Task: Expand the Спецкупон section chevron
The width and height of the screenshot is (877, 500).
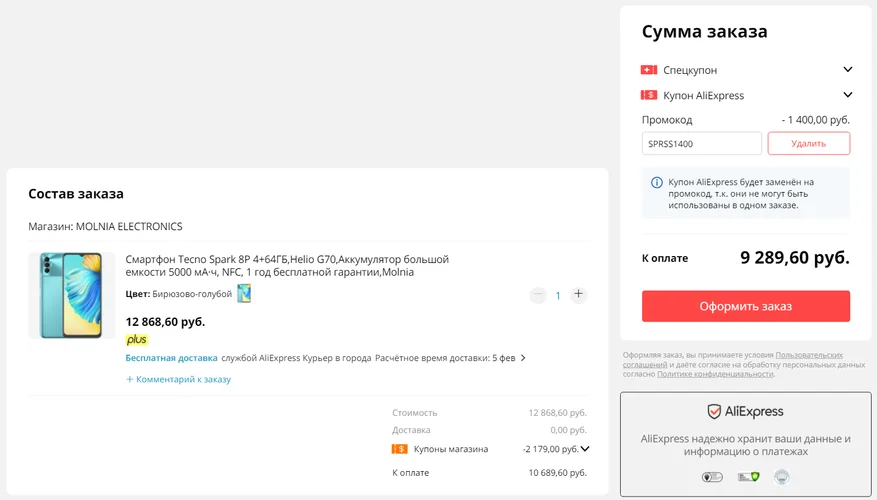Action: [x=847, y=69]
